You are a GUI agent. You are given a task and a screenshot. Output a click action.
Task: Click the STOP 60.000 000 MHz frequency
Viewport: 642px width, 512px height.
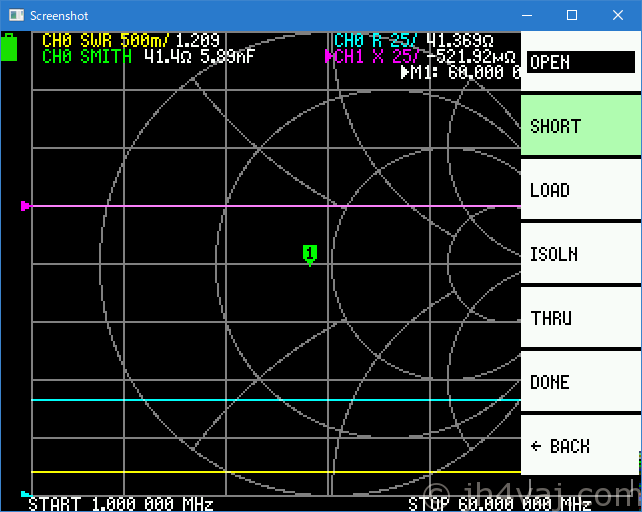click(x=500, y=504)
